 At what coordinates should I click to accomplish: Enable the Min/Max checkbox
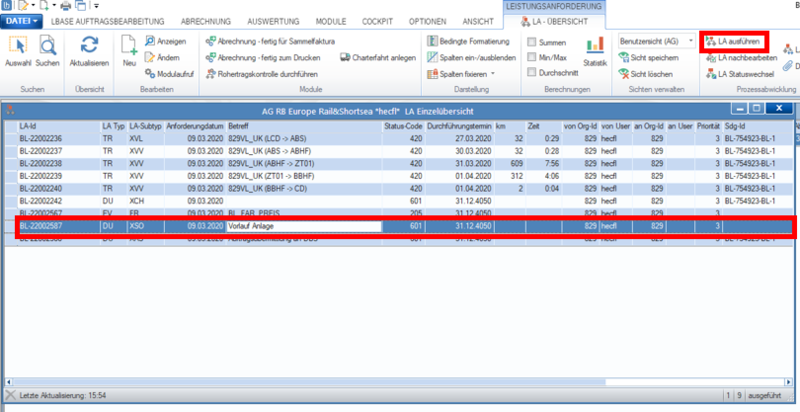coord(532,58)
